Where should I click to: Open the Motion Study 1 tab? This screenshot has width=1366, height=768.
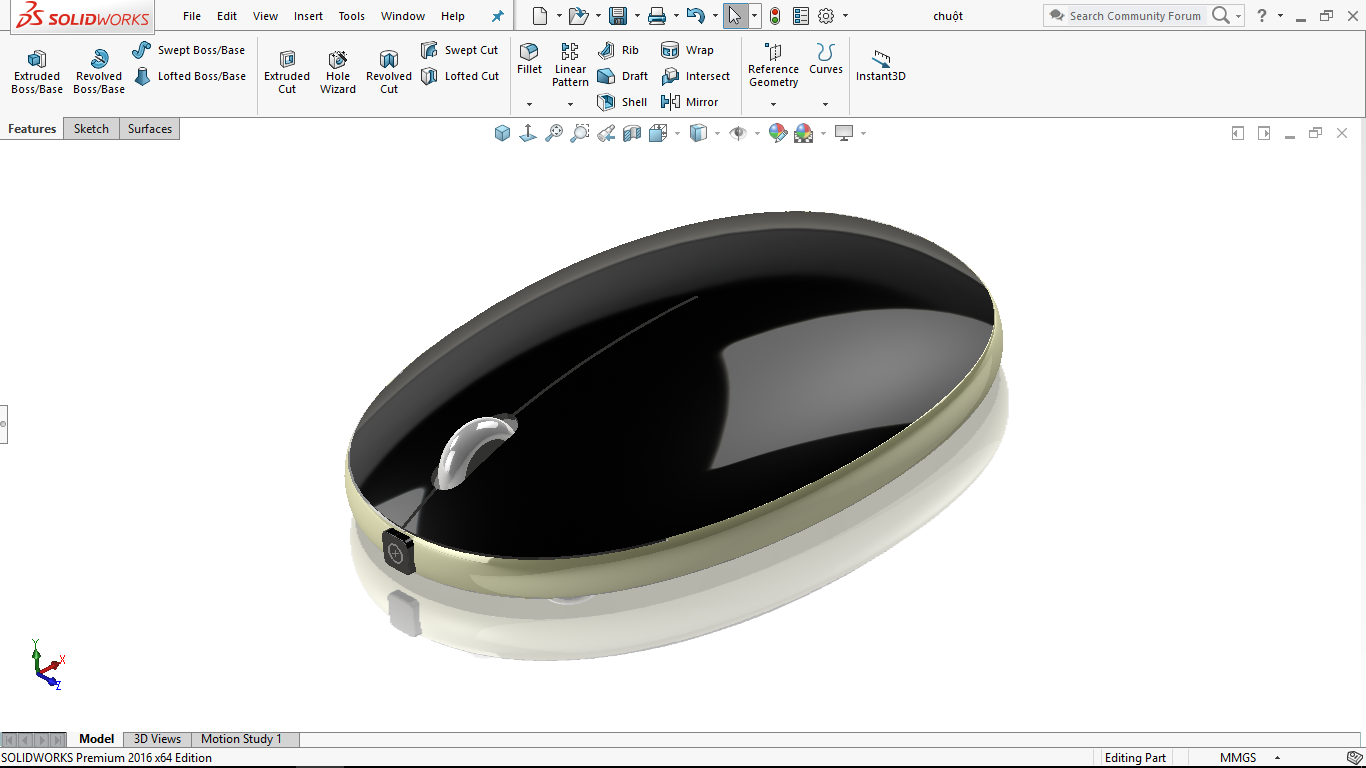[241, 739]
